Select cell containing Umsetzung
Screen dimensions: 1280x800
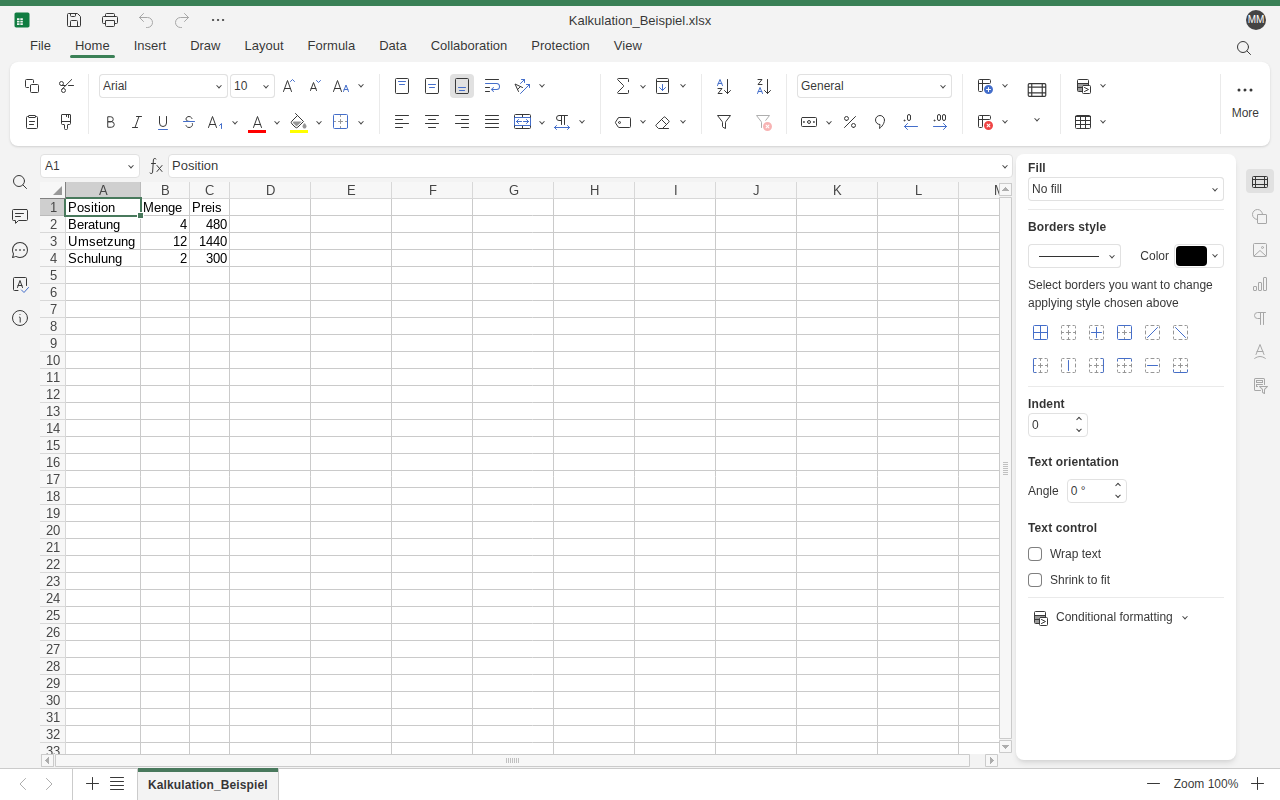pyautogui.click(x=102, y=242)
